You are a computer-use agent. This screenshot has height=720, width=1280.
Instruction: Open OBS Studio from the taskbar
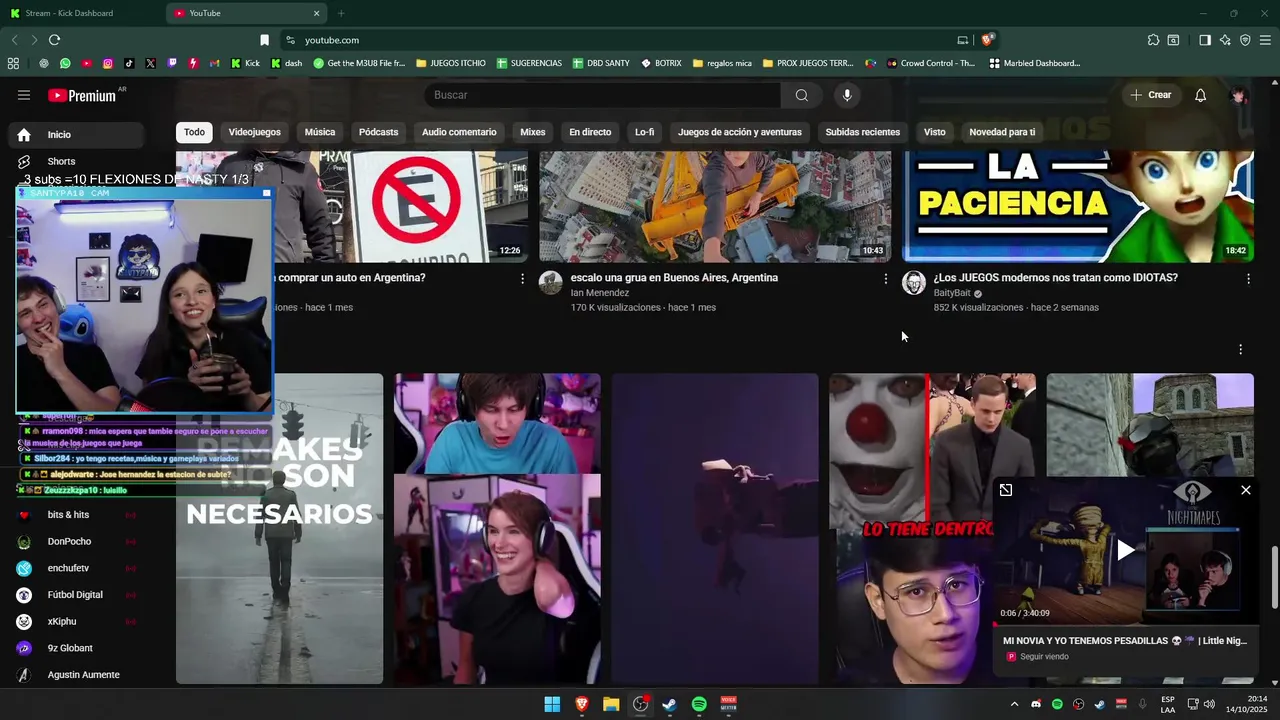(x=640, y=705)
